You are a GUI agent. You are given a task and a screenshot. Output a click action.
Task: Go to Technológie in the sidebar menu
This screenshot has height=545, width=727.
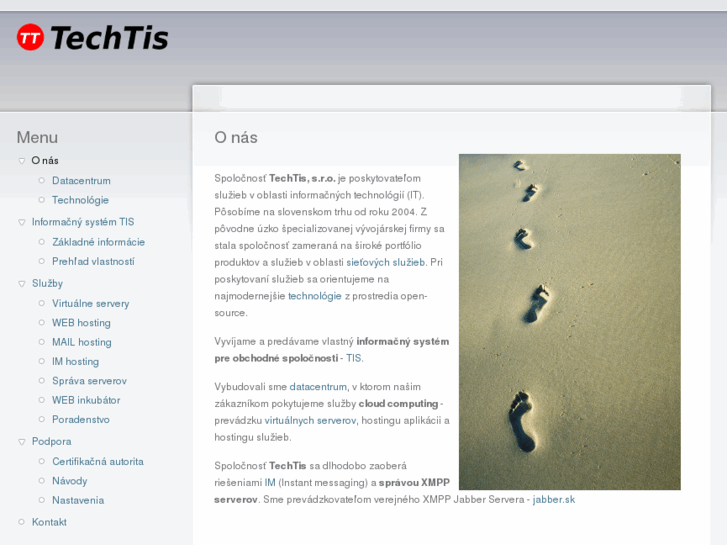tap(80, 200)
